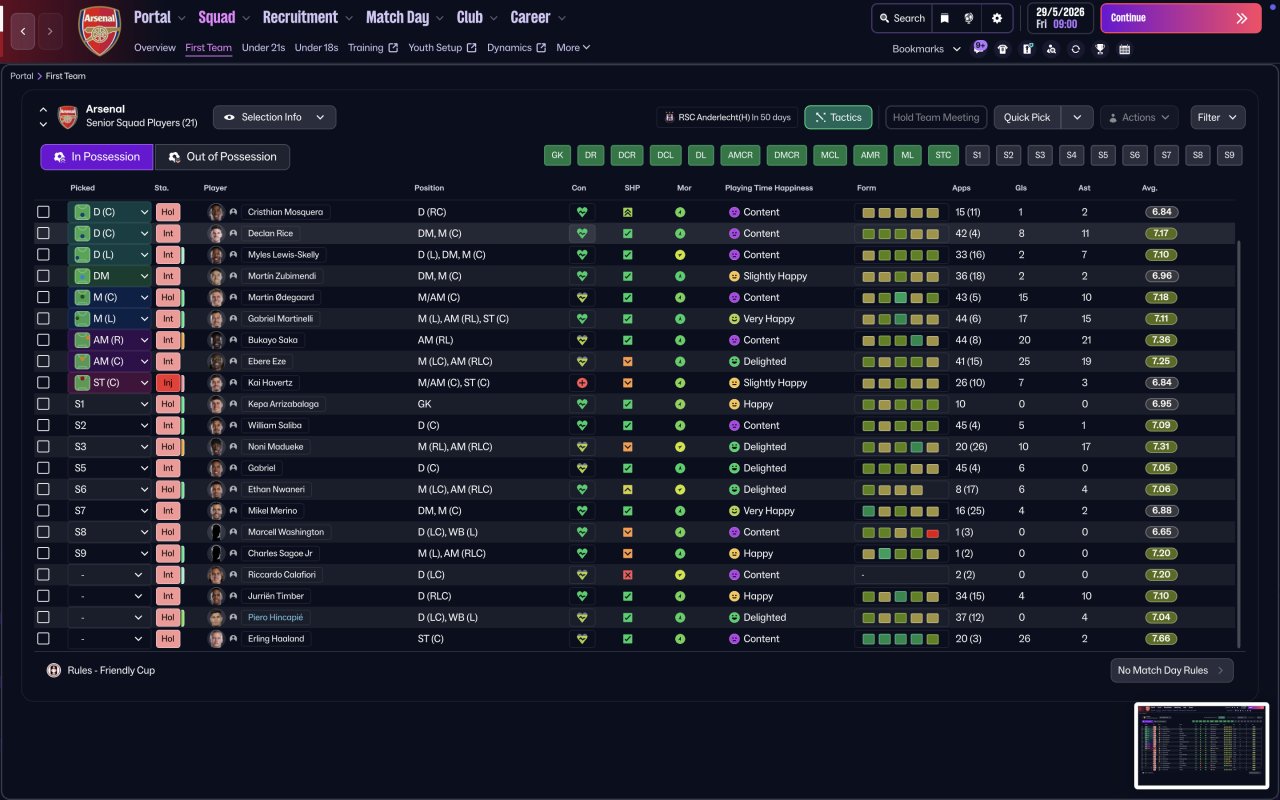
Task: Tick the checkbox for Kai Havertz
Action: click(43, 383)
